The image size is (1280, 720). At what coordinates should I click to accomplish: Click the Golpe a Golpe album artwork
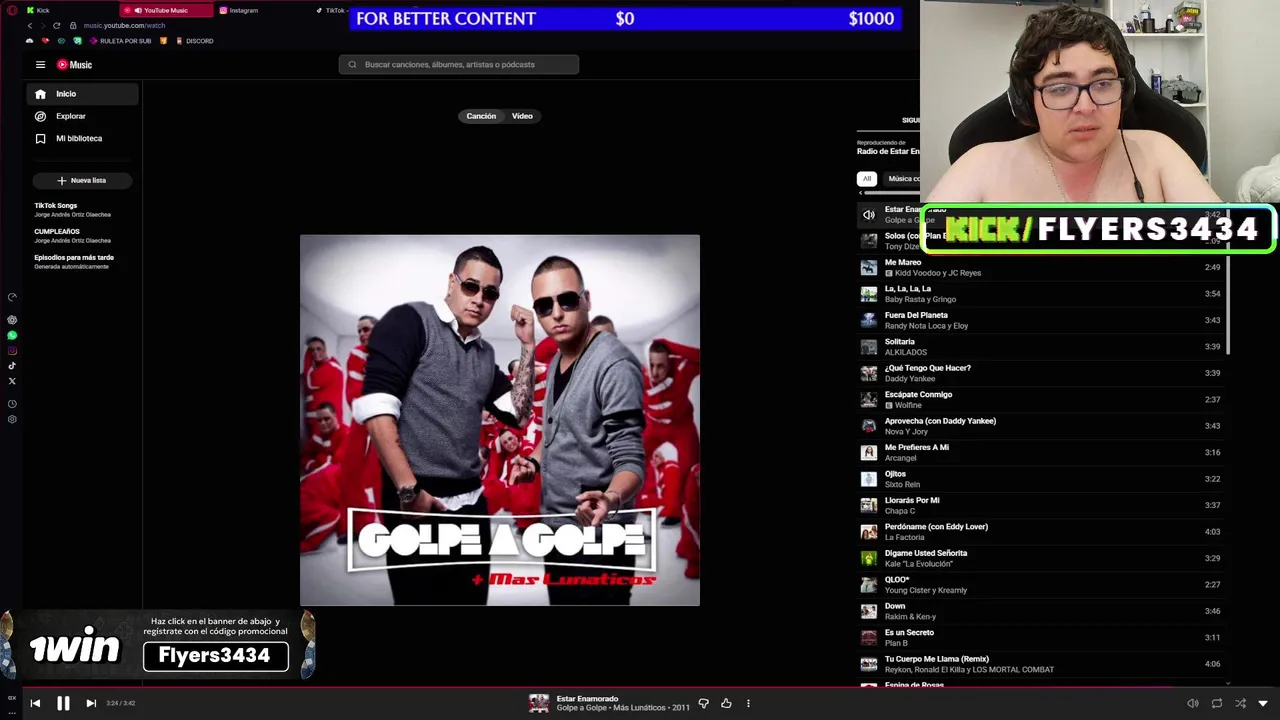pos(500,420)
